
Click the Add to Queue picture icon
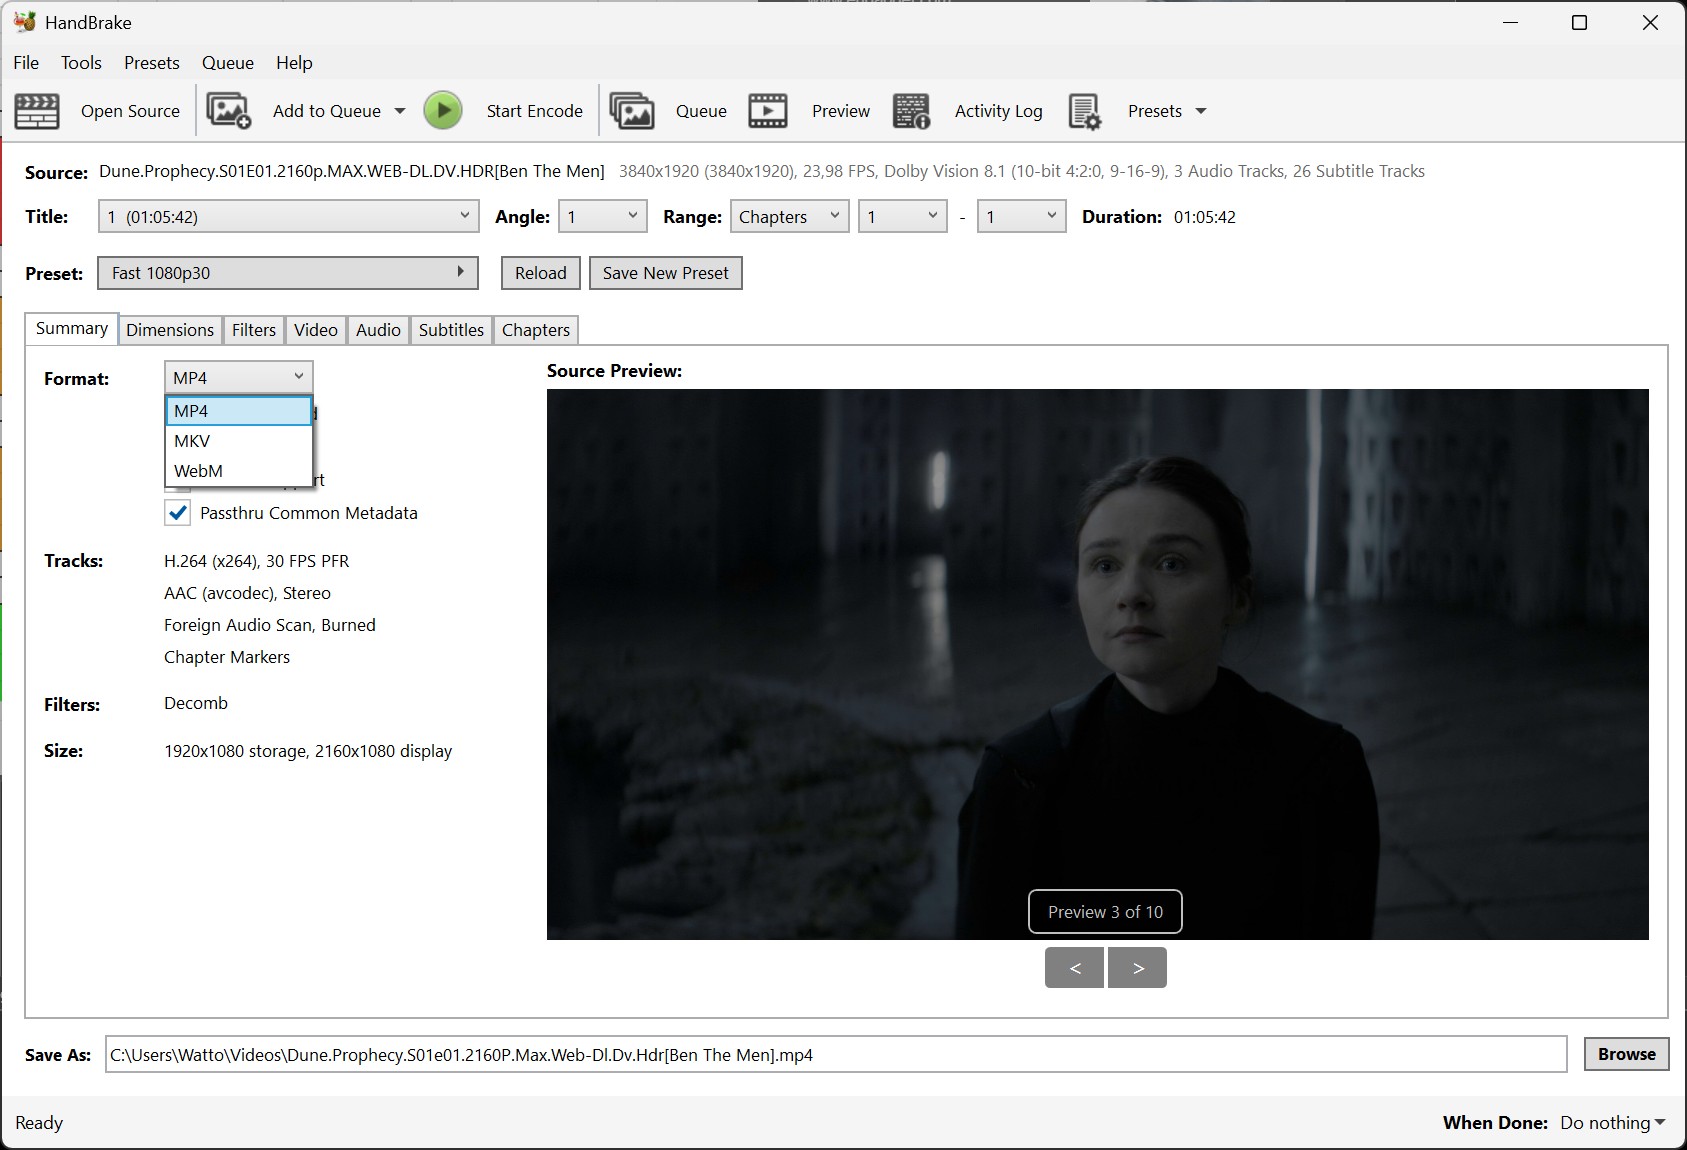229,111
